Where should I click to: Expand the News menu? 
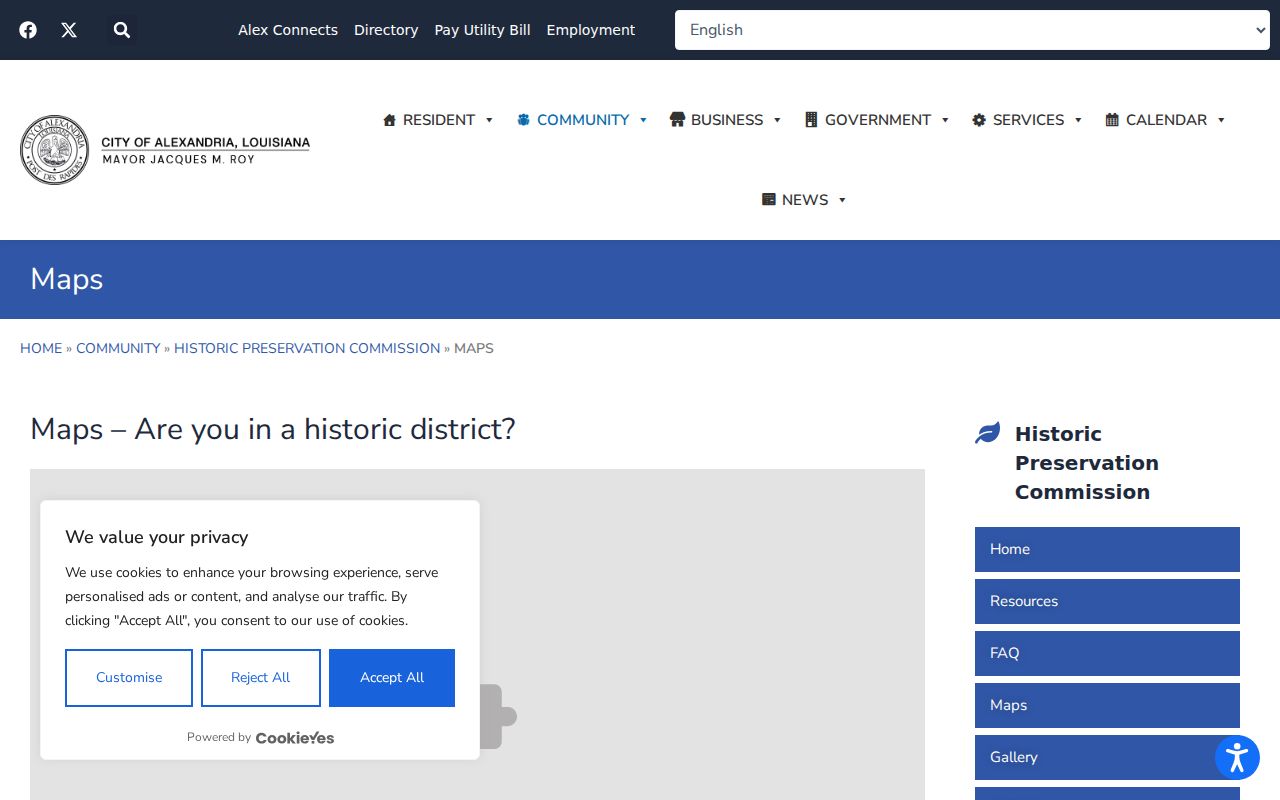click(804, 200)
